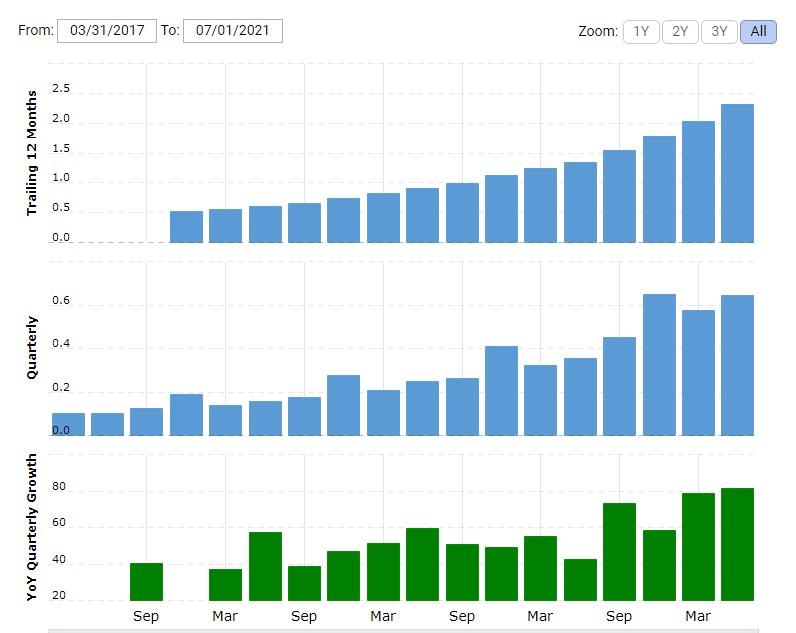This screenshot has height=633, width=796.
Task: Click the last Quarterly chart bar
Action: point(737,365)
